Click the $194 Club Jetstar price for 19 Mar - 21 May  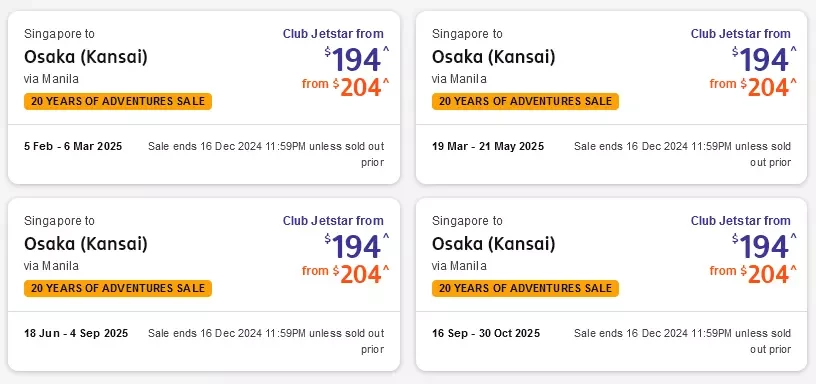pos(764,60)
